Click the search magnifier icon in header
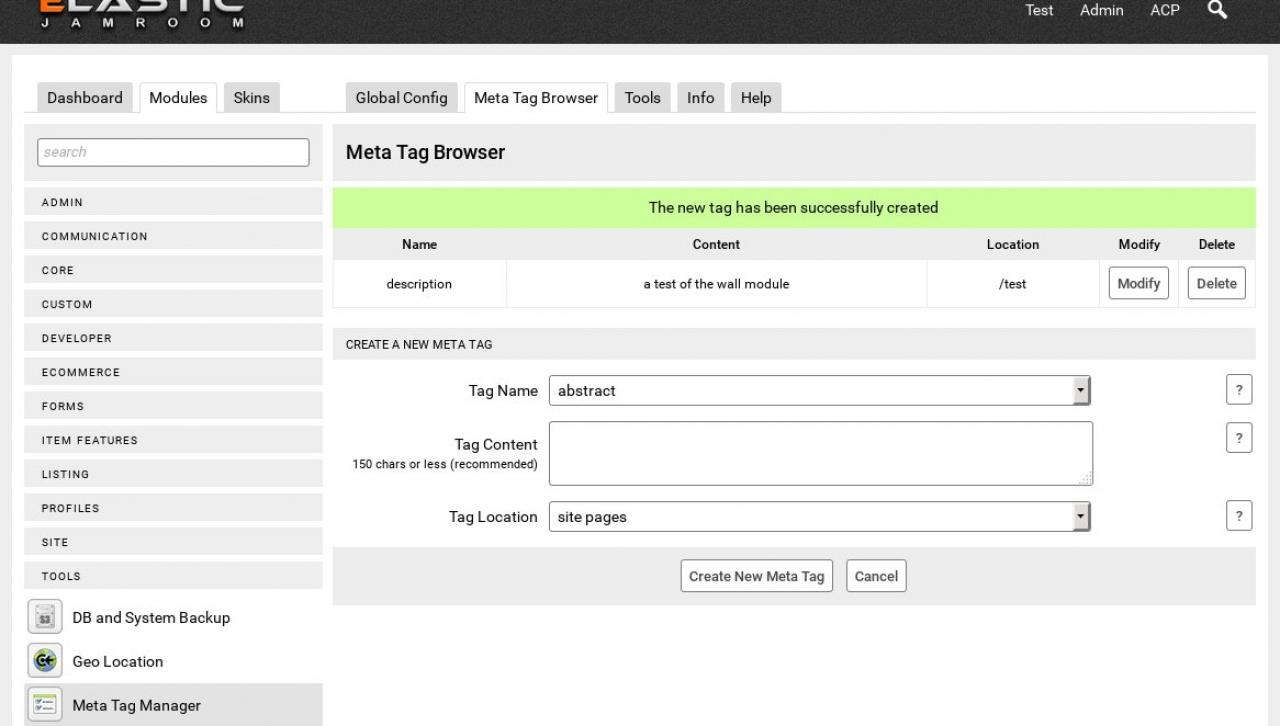This screenshot has height=726, width=1280. point(1217,10)
